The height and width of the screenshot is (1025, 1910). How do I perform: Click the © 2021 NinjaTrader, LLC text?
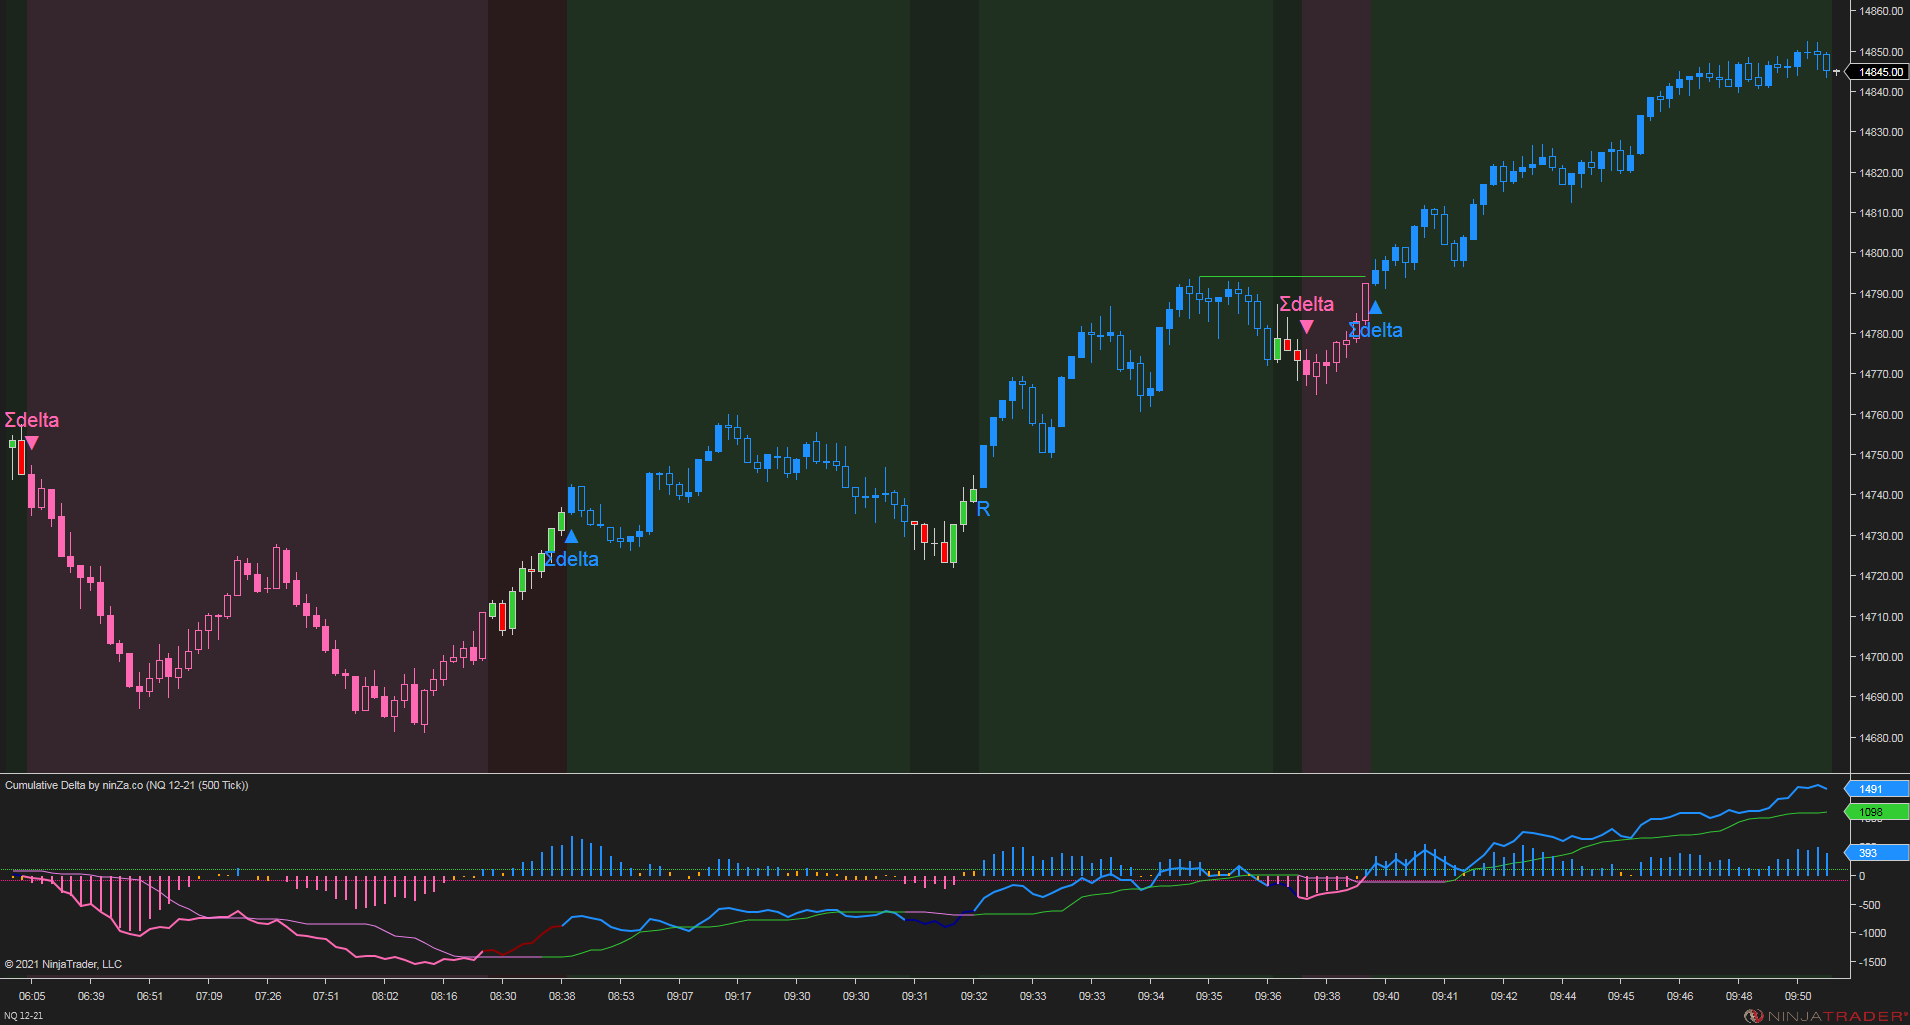click(x=63, y=963)
